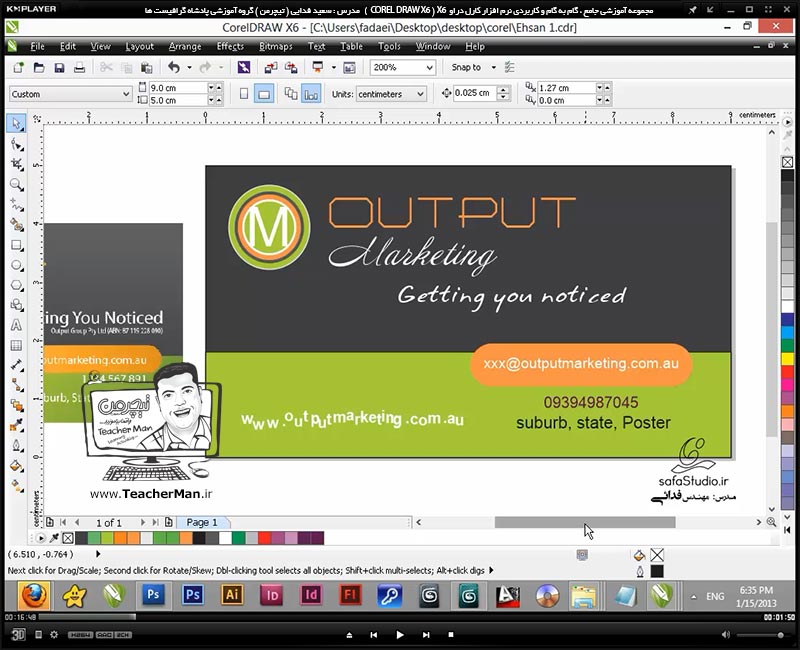This screenshot has height=650, width=800.
Task: Click the Save diskette icon
Action: tap(59, 67)
